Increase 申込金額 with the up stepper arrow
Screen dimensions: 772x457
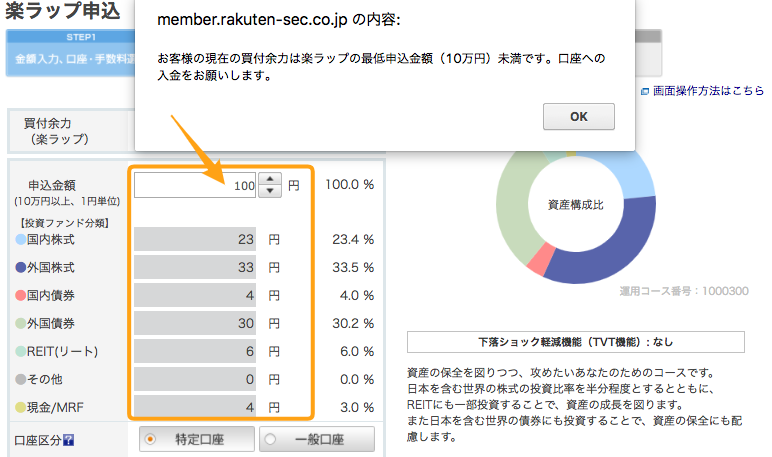[x=270, y=179]
